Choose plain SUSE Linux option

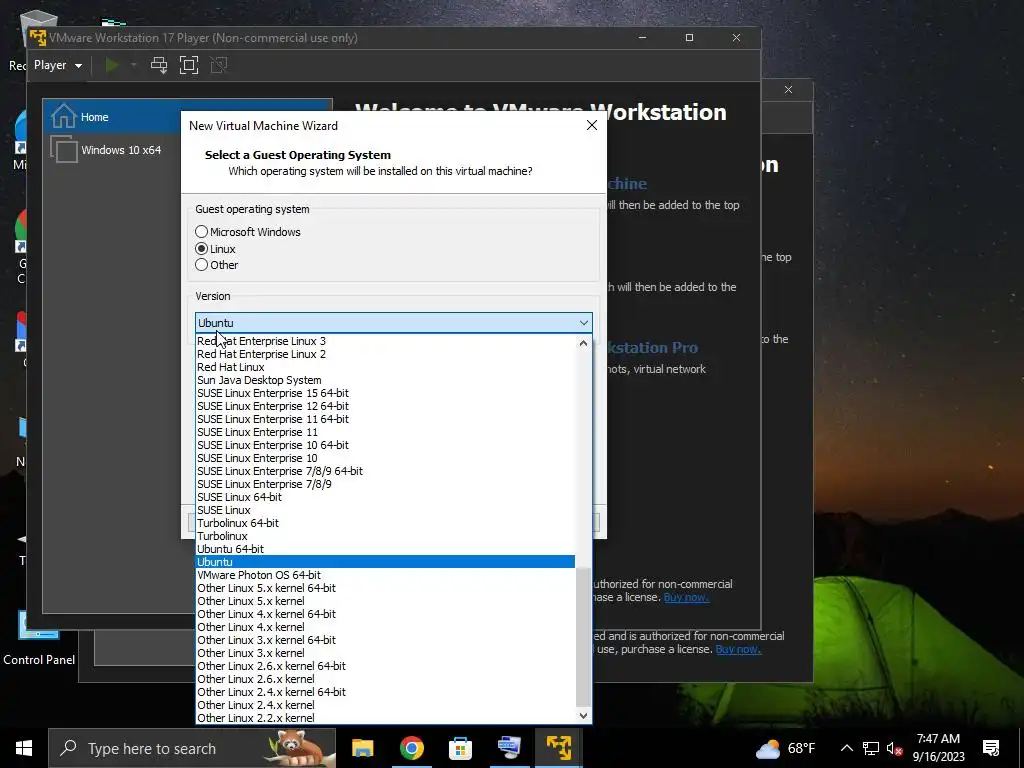(385, 510)
